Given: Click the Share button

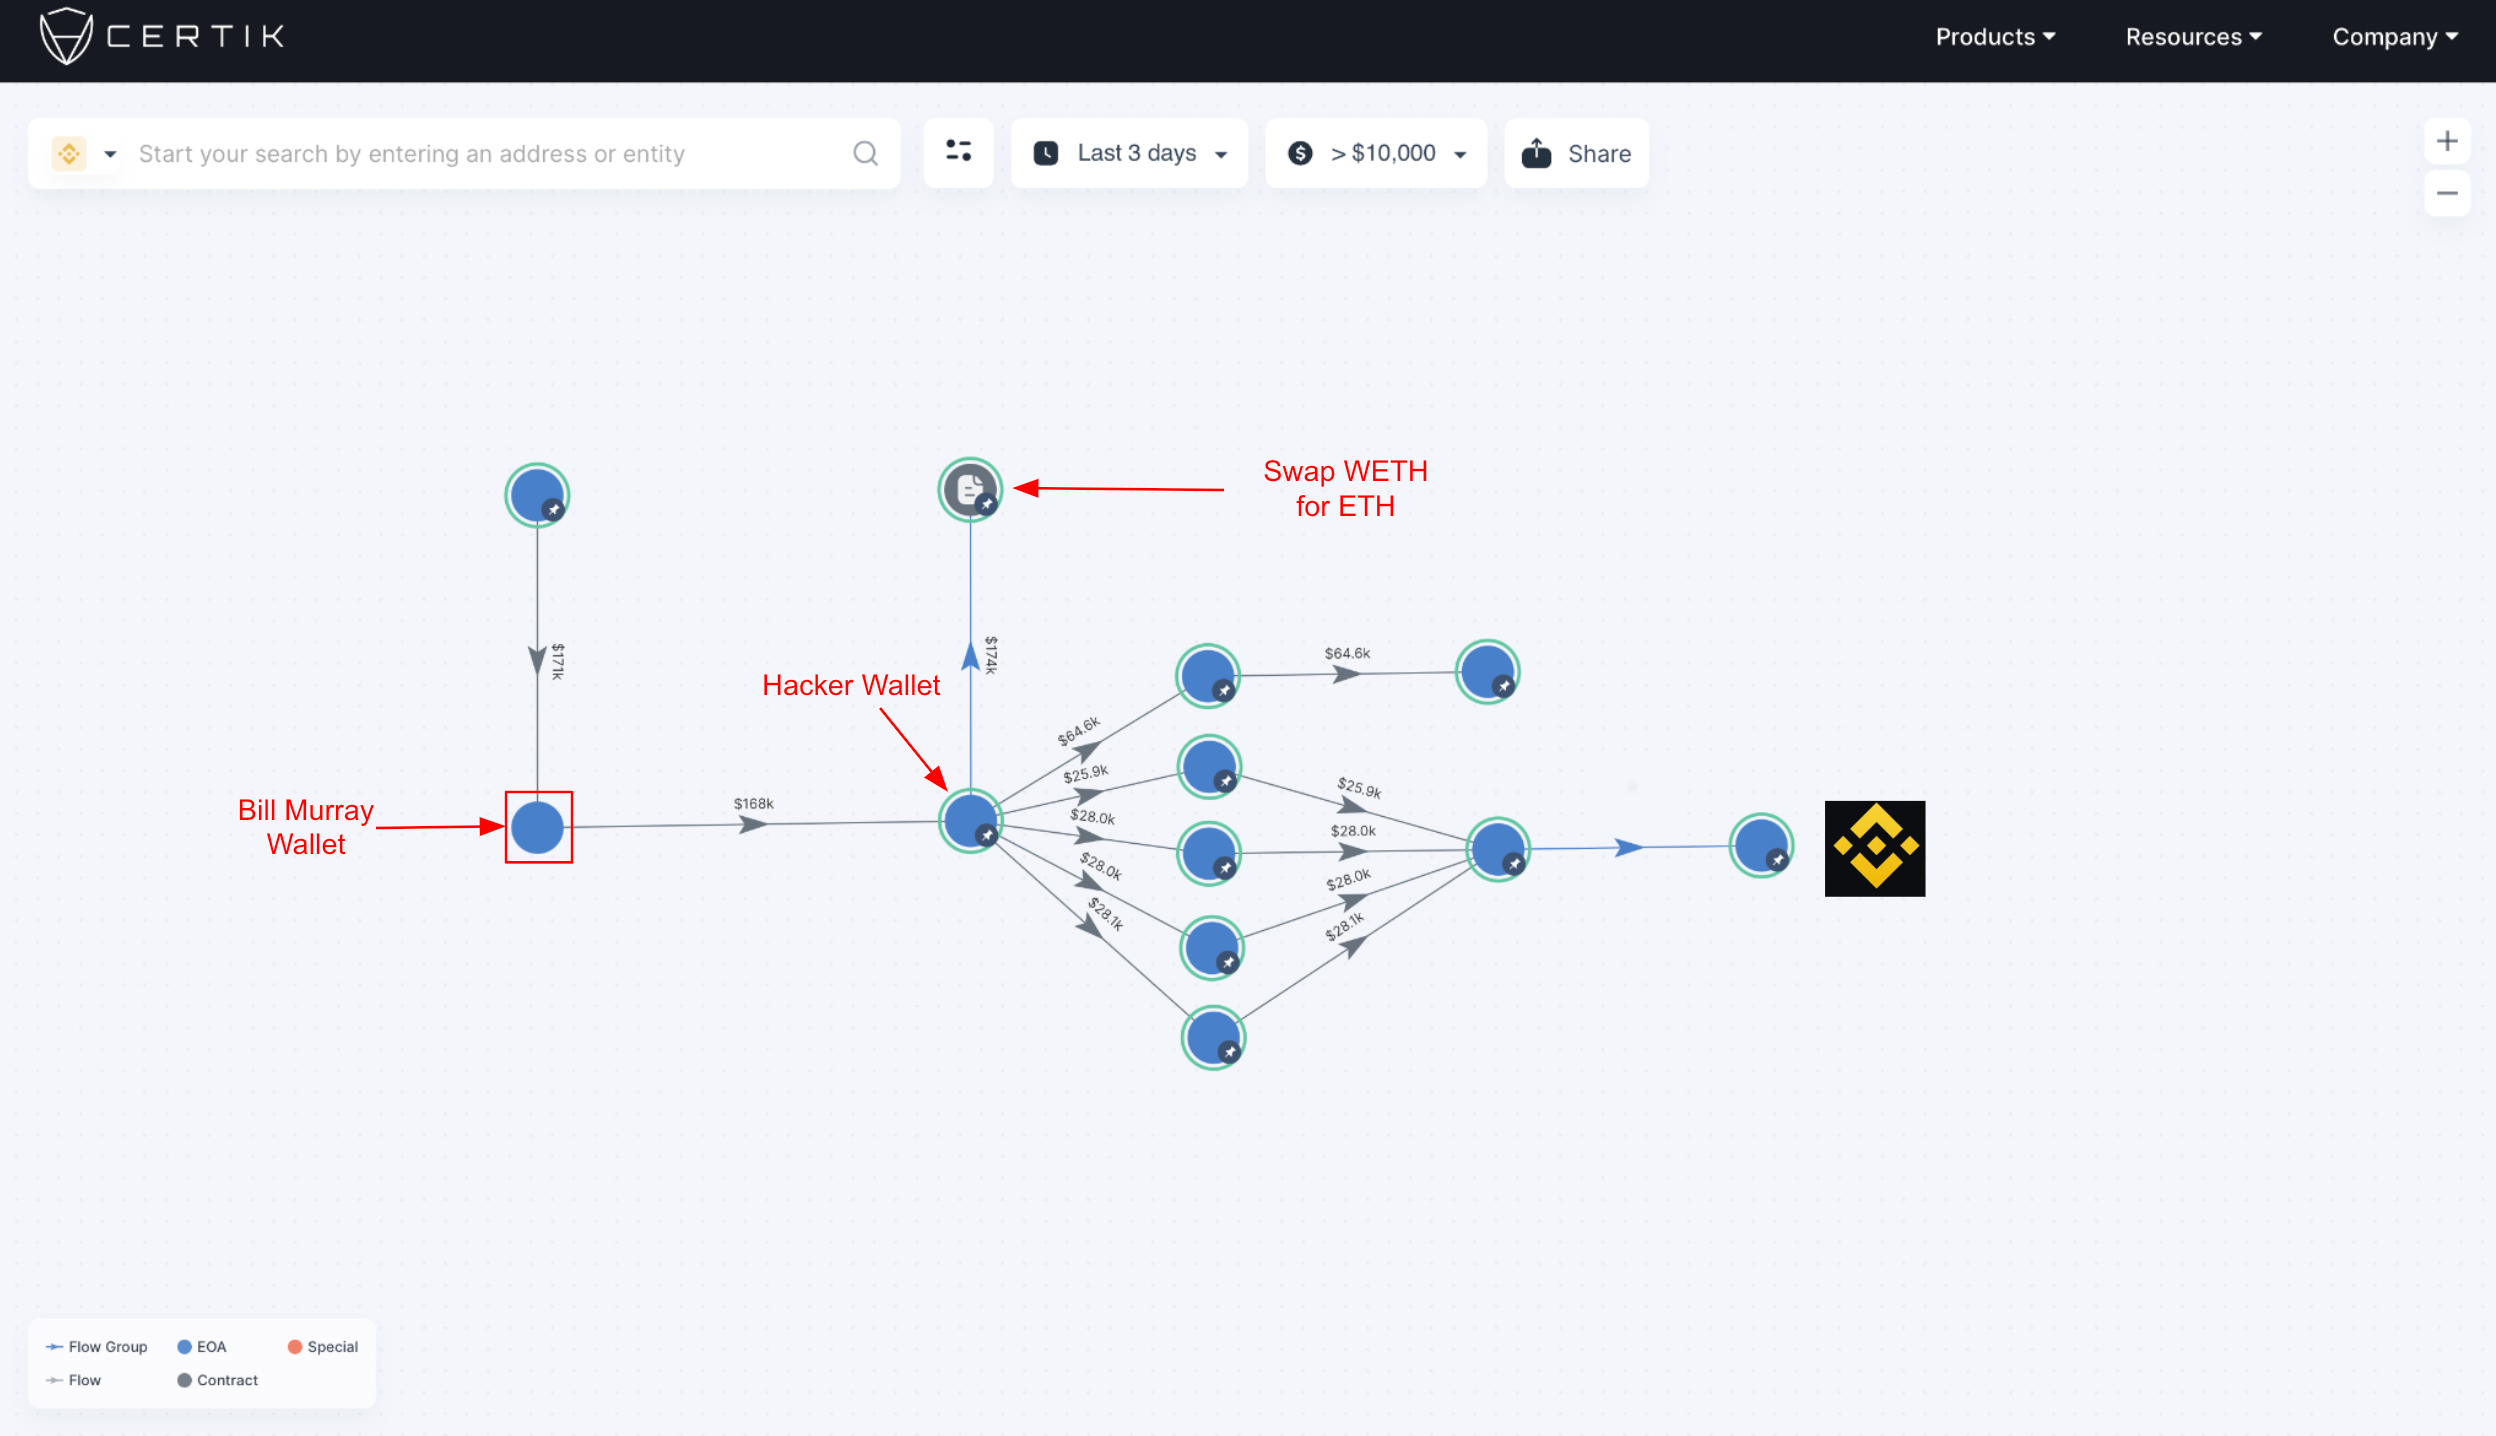Looking at the screenshot, I should (x=1576, y=153).
